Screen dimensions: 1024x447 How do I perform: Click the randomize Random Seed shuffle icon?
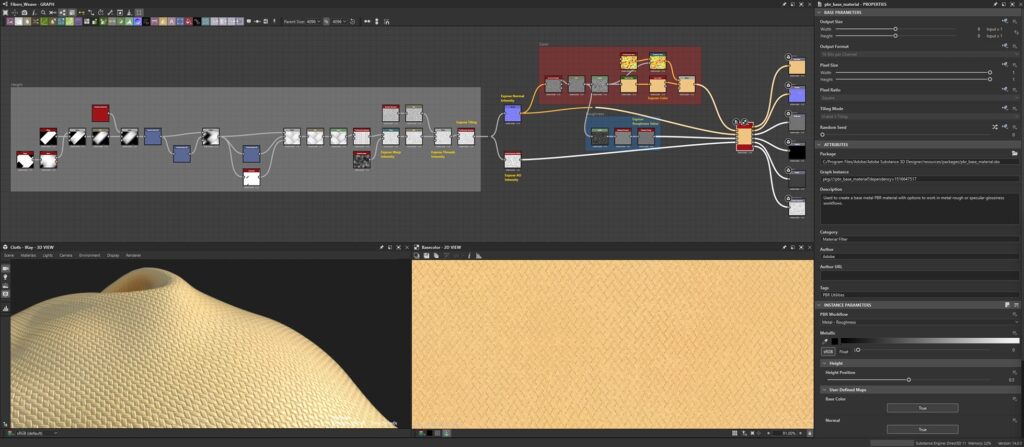coord(994,127)
